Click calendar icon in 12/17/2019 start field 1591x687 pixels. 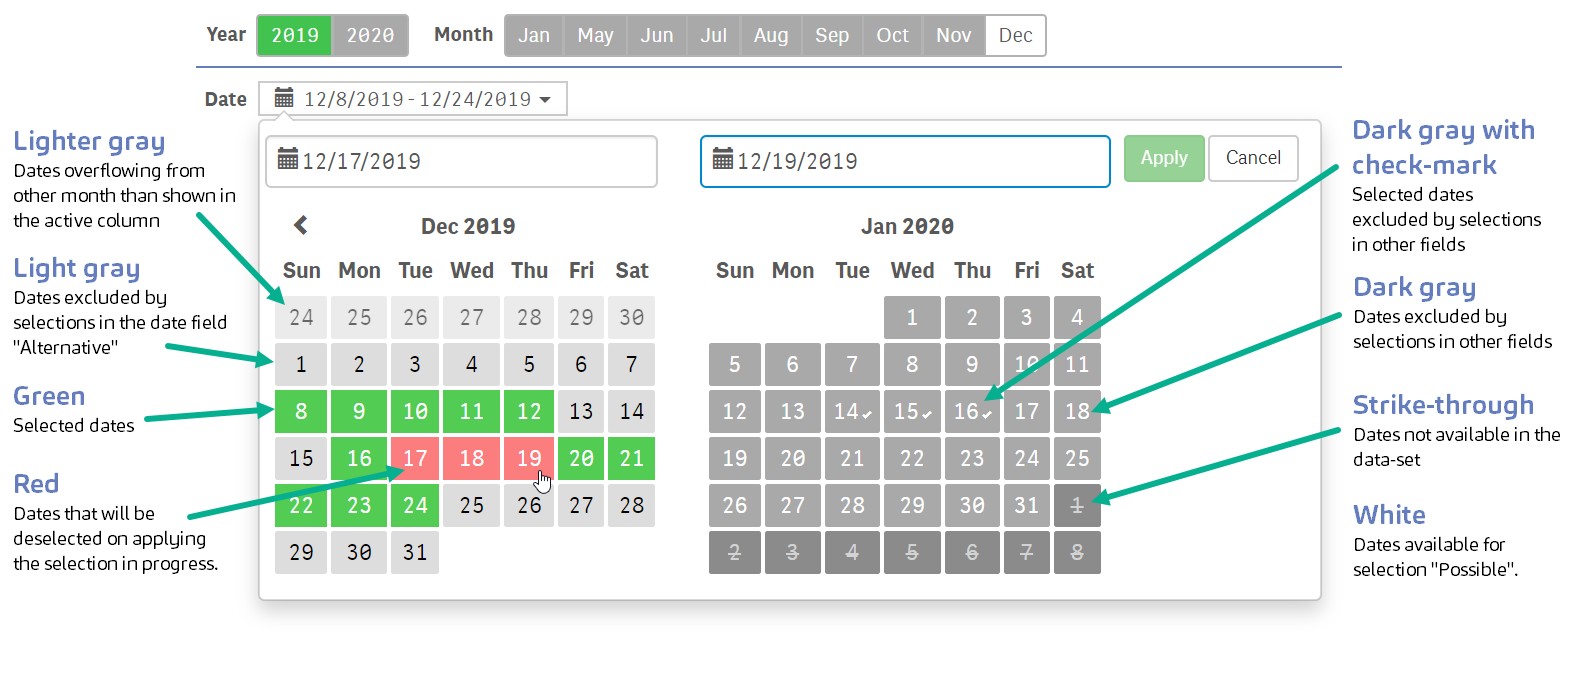[x=288, y=159]
